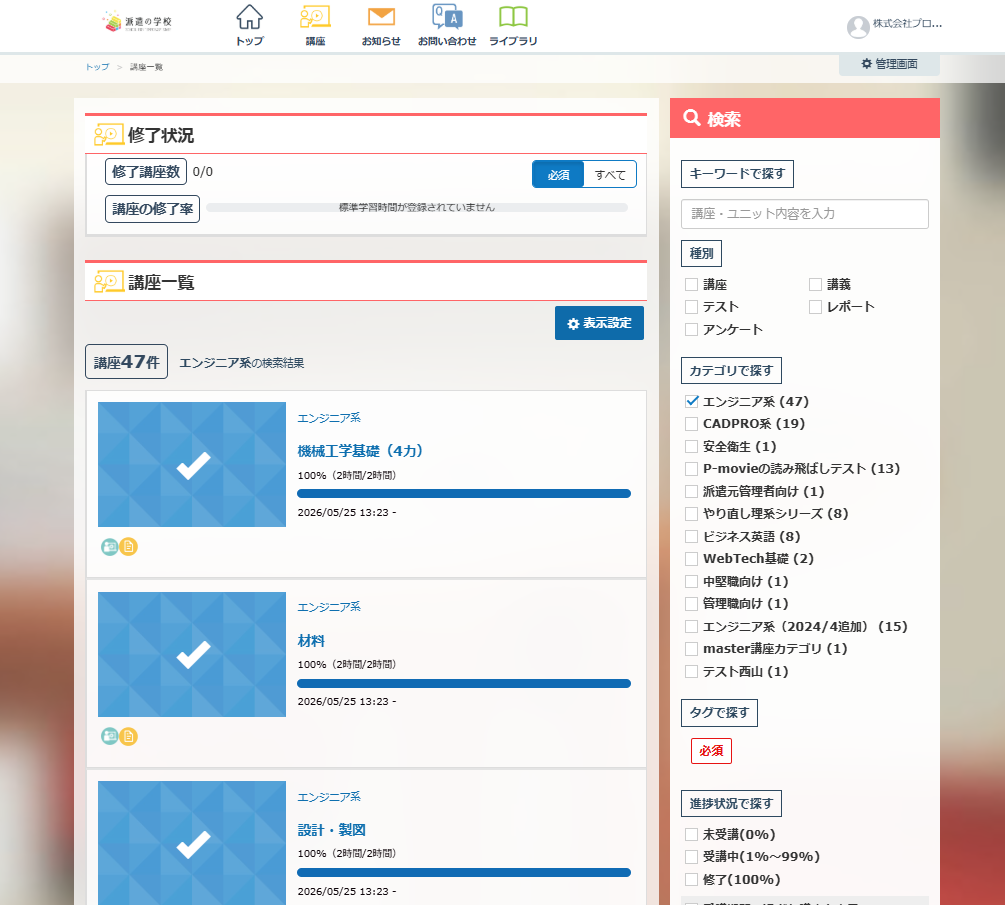Click the 派遣の学校 site logo
The height and width of the screenshot is (905, 1005).
pos(137,22)
